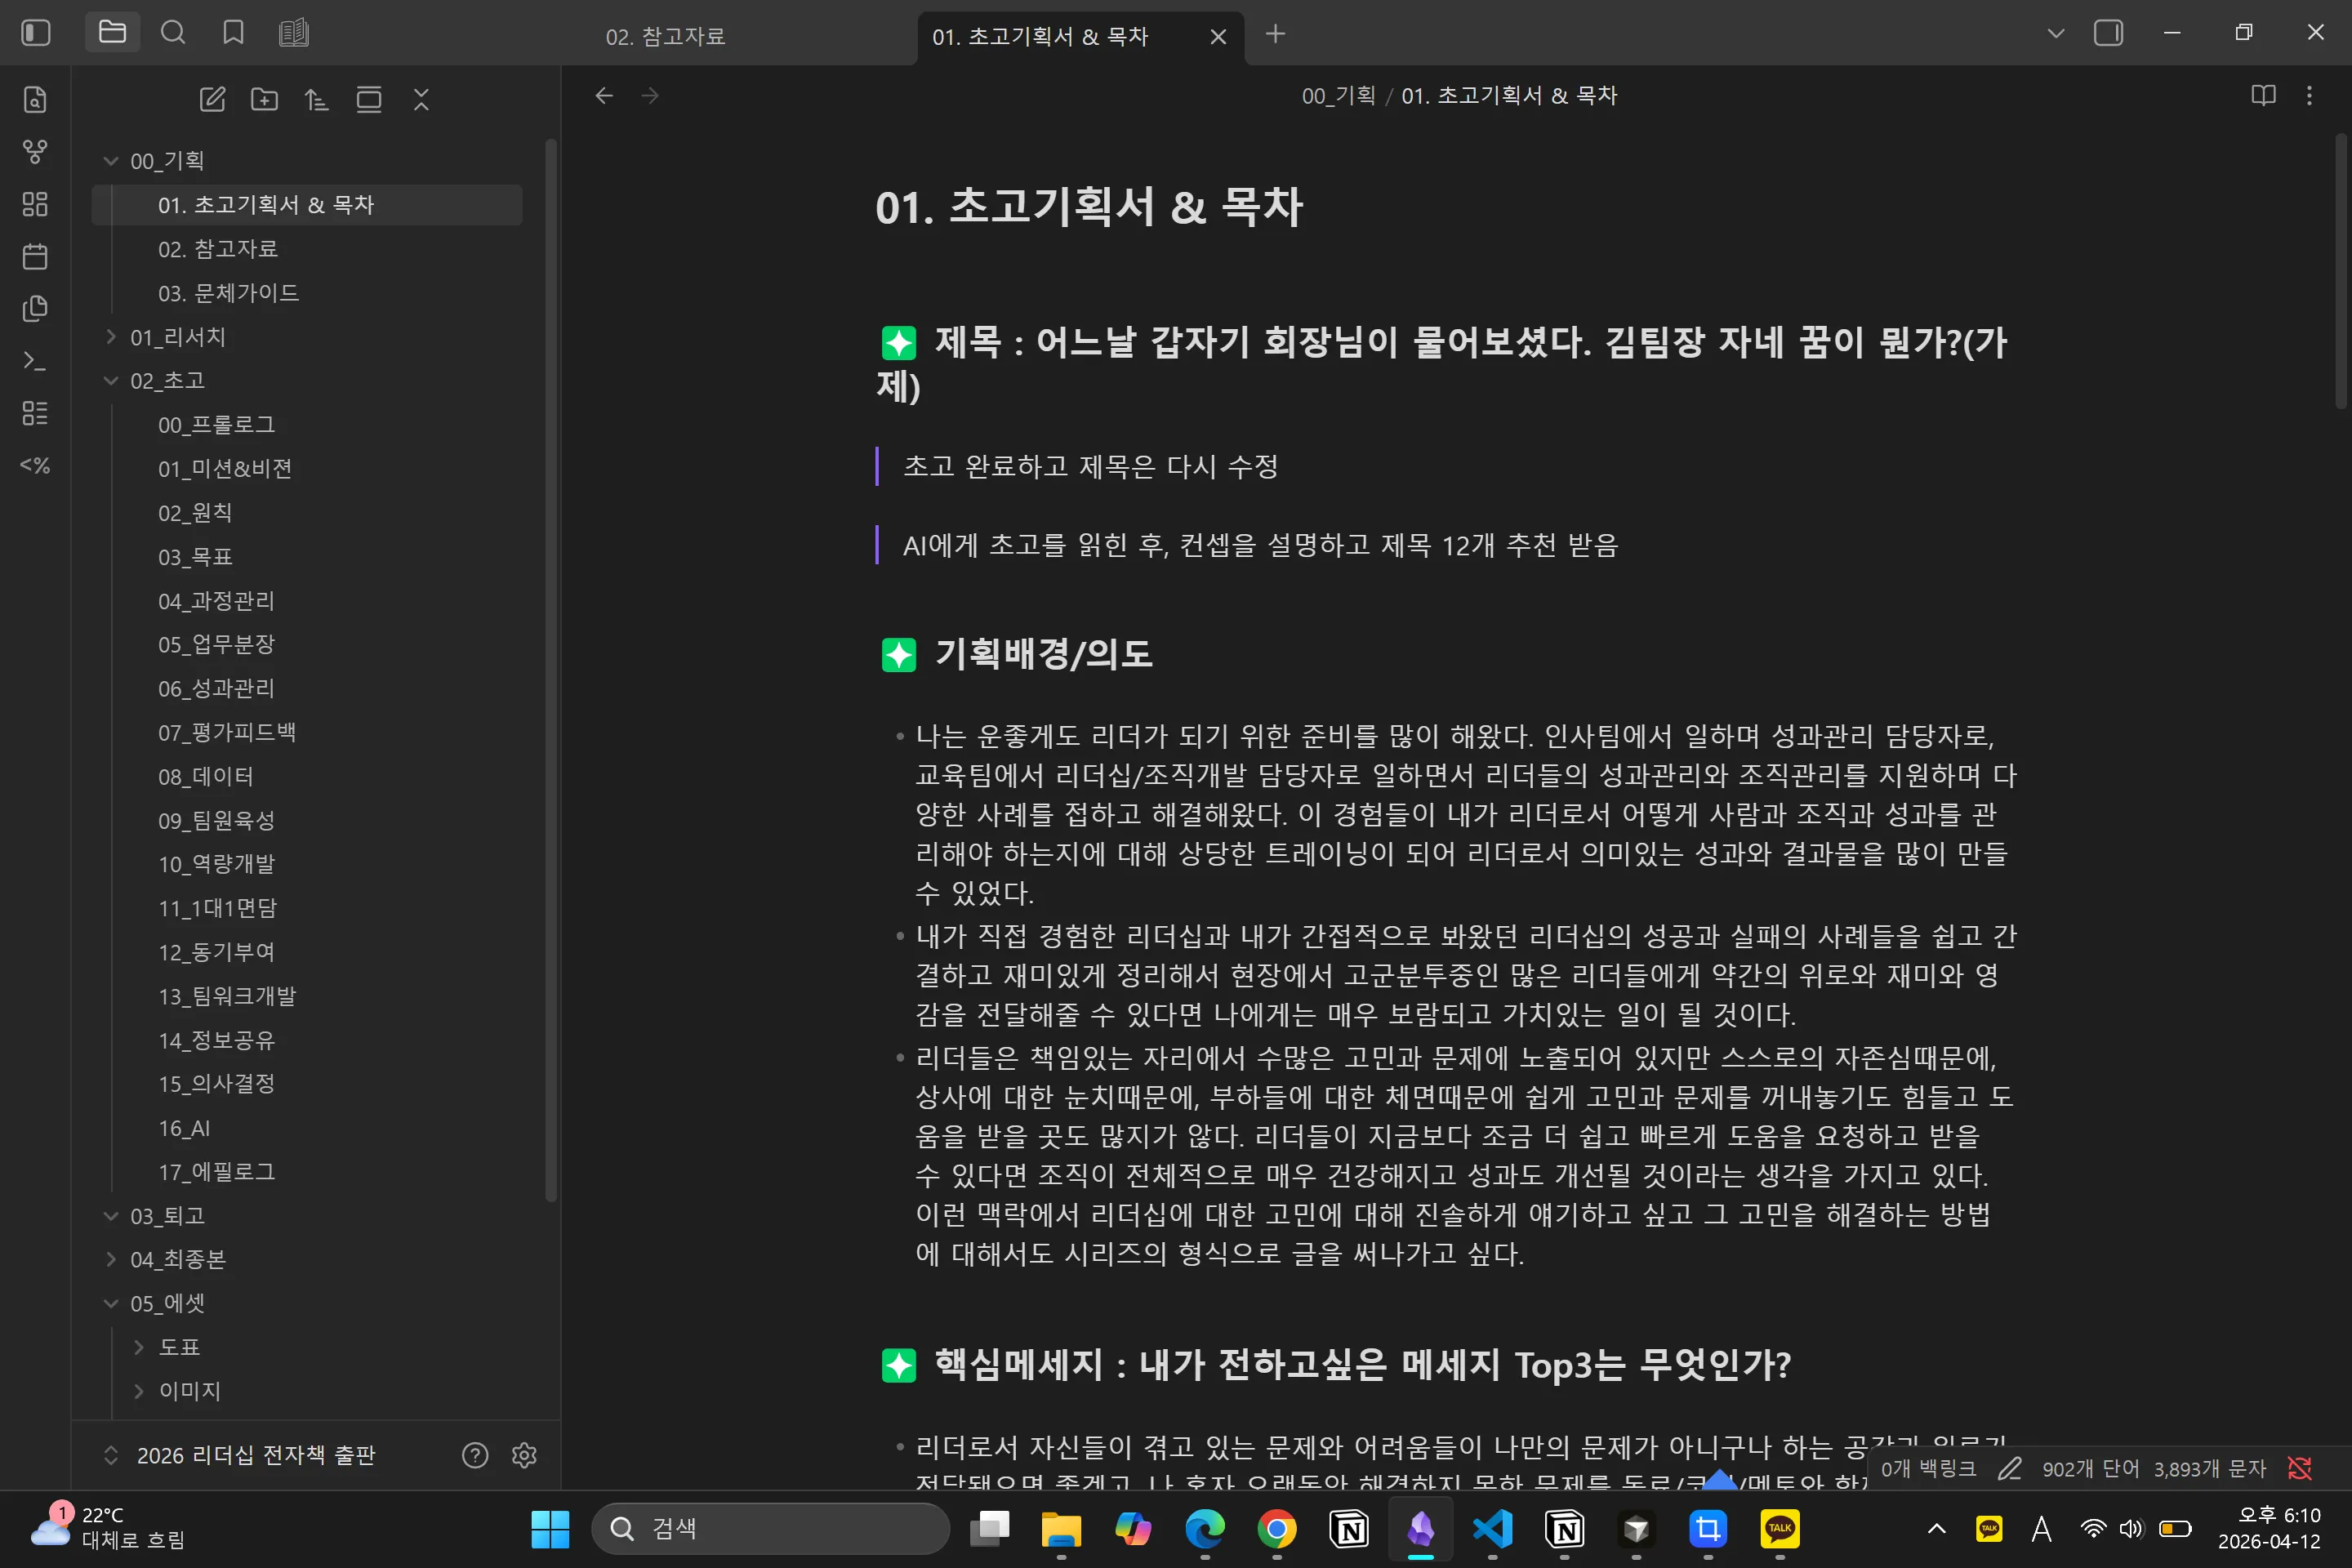Create a new folder in file explorer

point(264,99)
